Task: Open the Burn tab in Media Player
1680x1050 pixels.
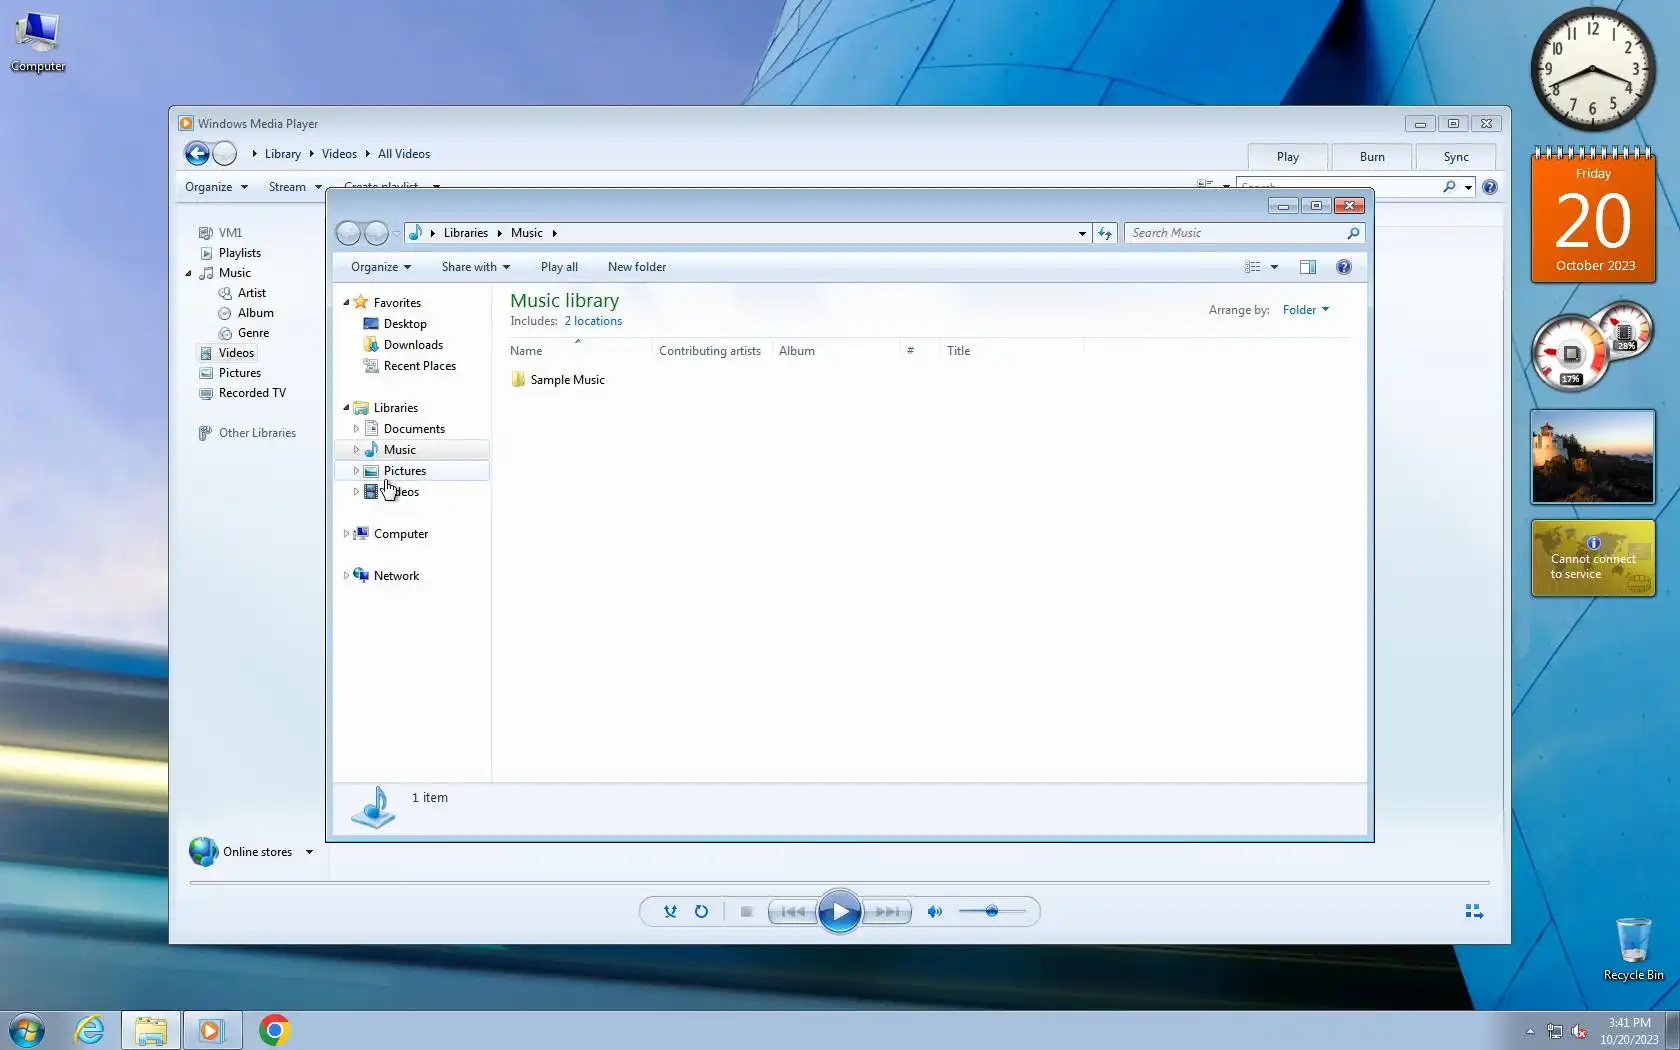Action: [1372, 156]
